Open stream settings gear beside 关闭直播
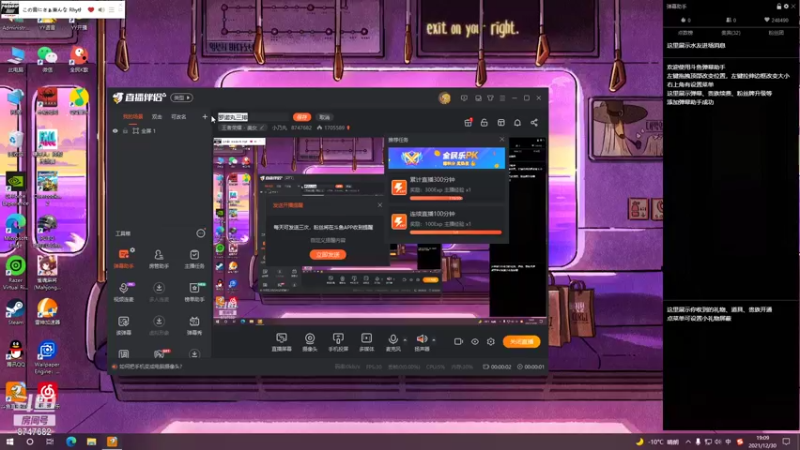The width and height of the screenshot is (800, 450). [491, 341]
